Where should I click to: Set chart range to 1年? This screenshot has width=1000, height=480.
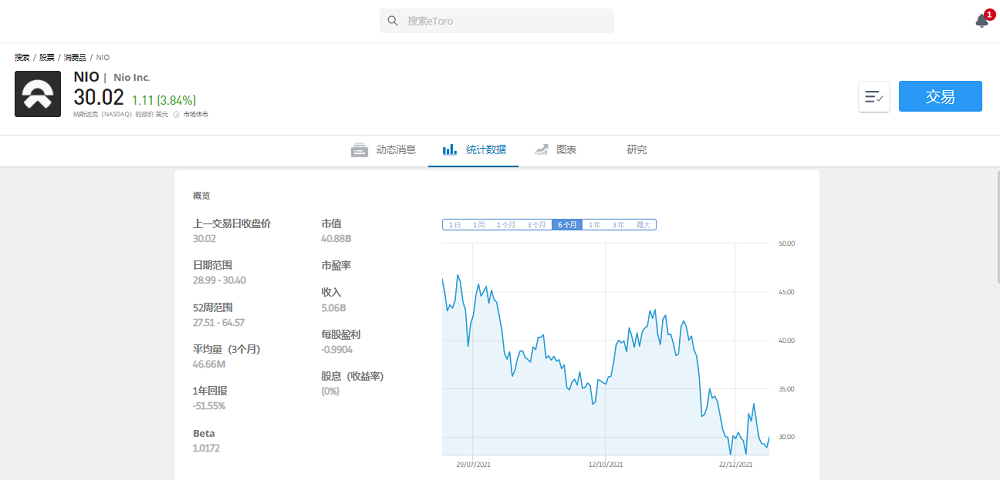click(x=594, y=224)
